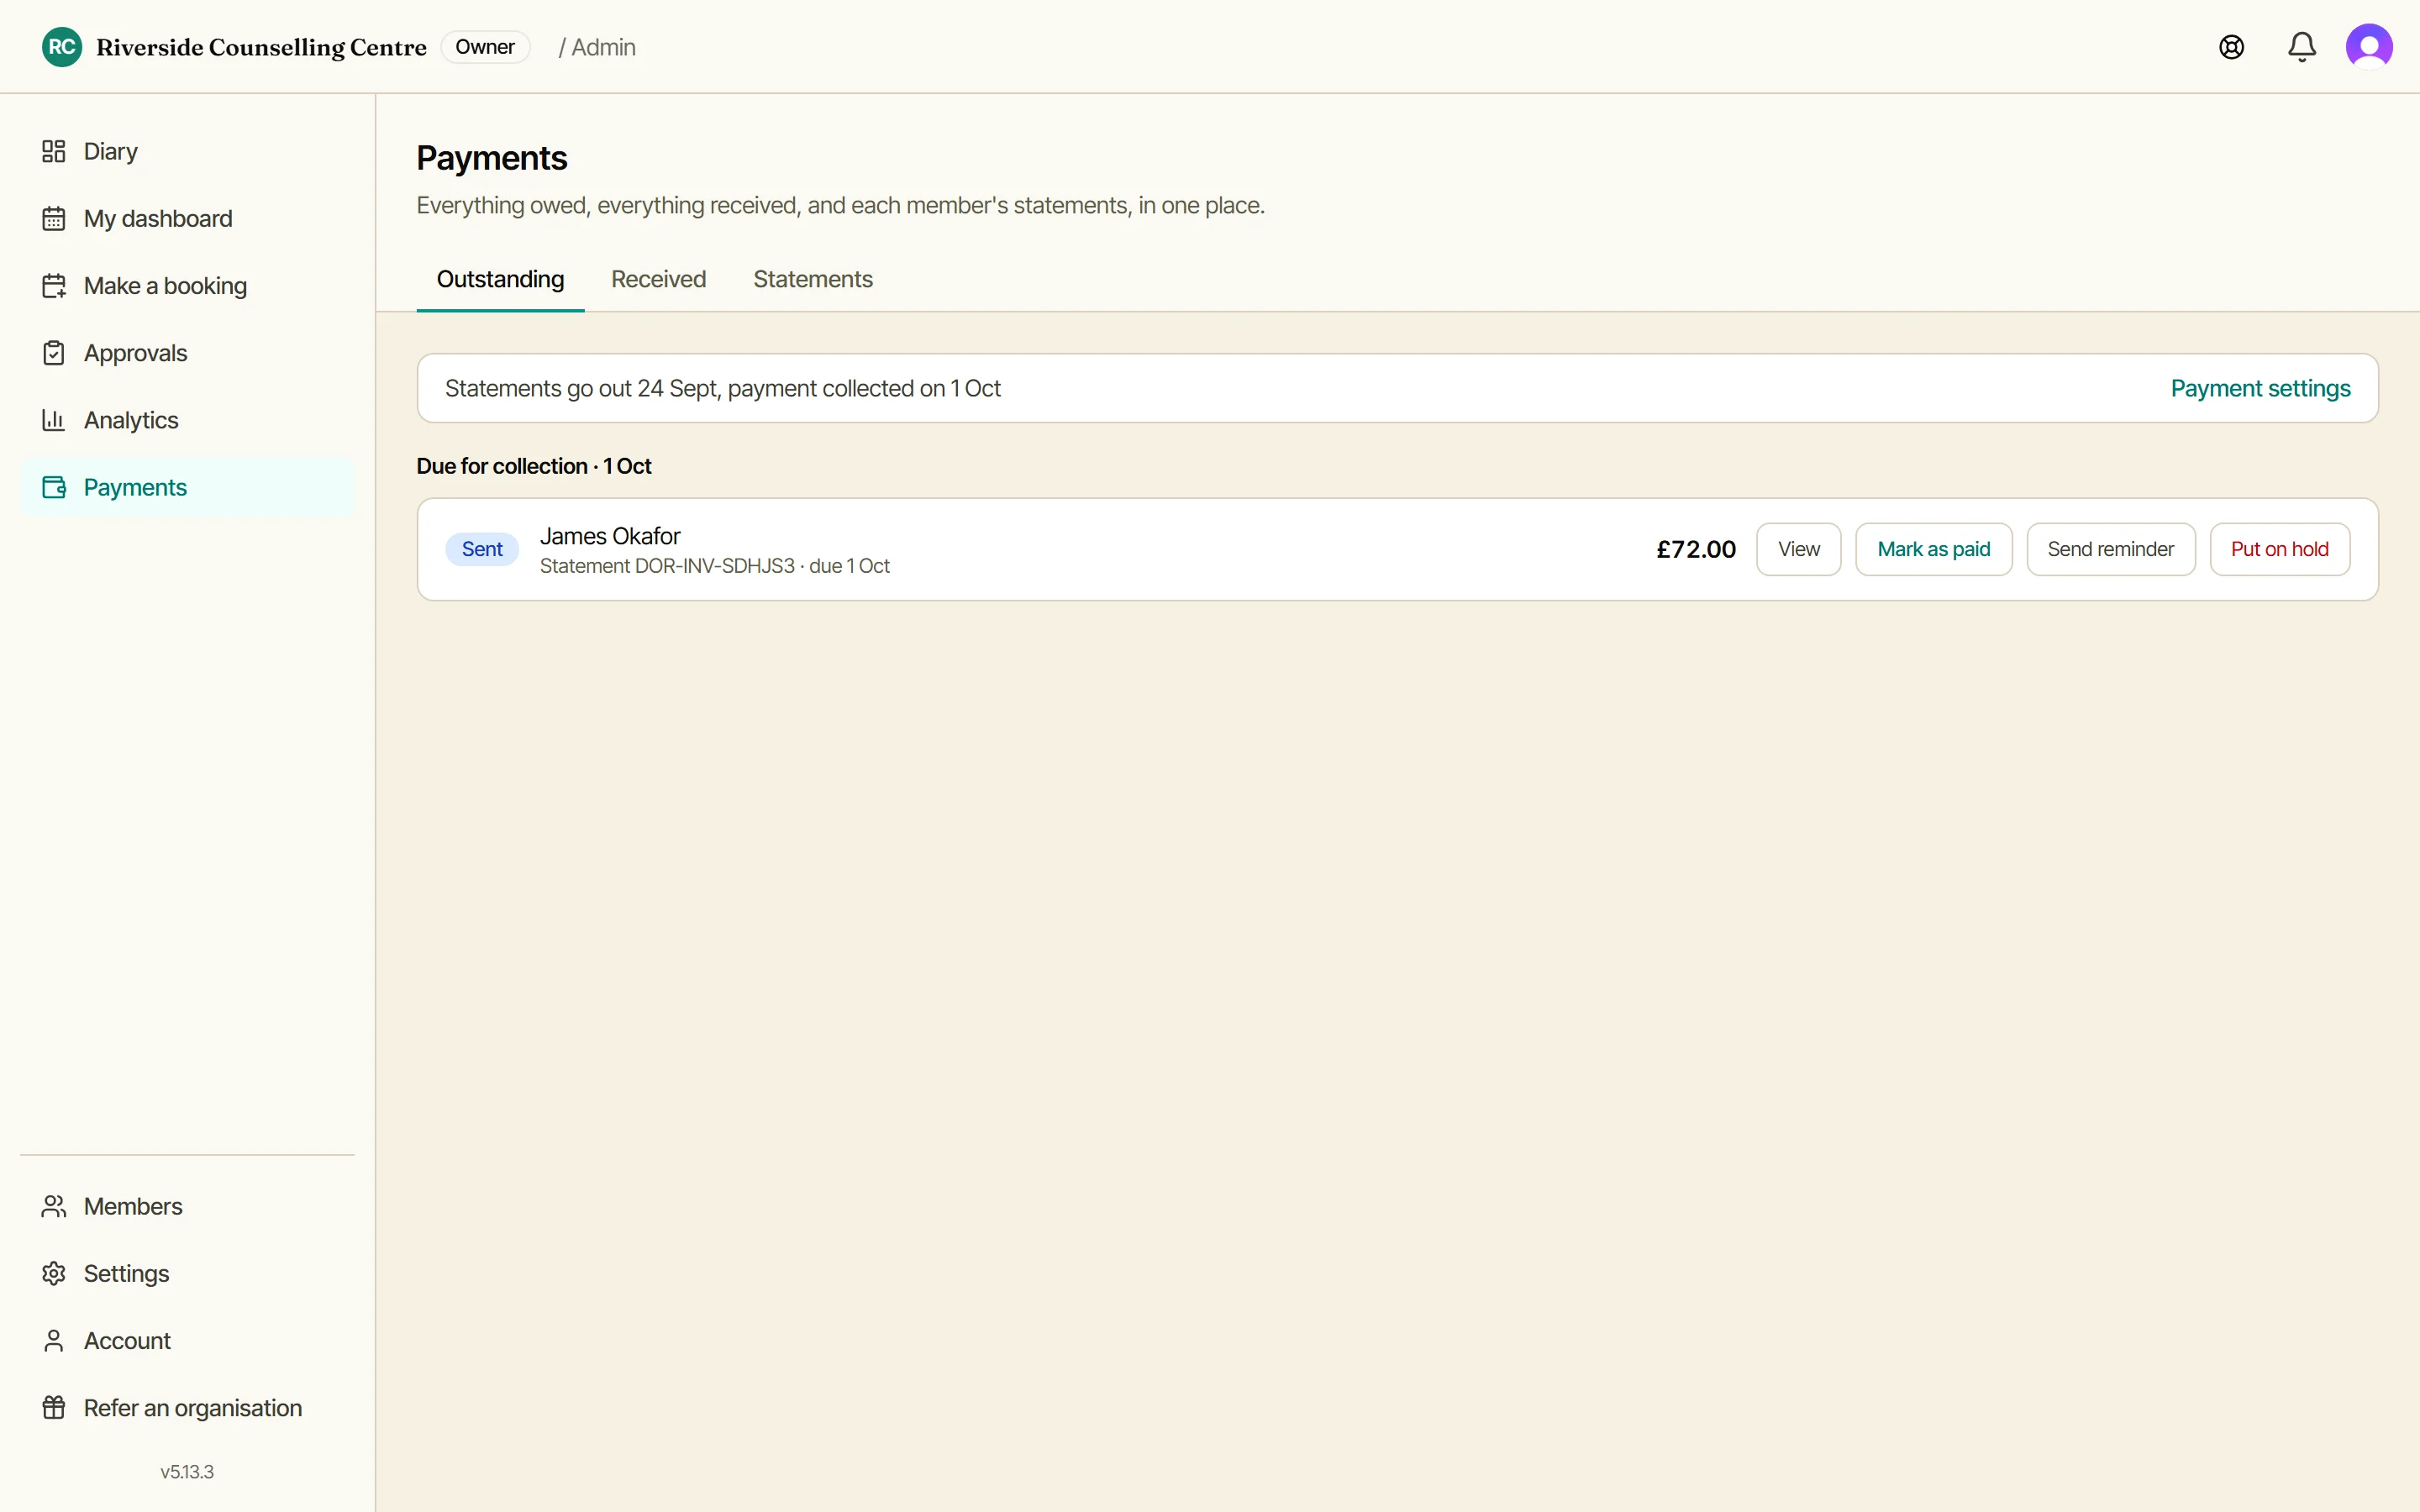Switch to the Statements tab

(x=813, y=279)
